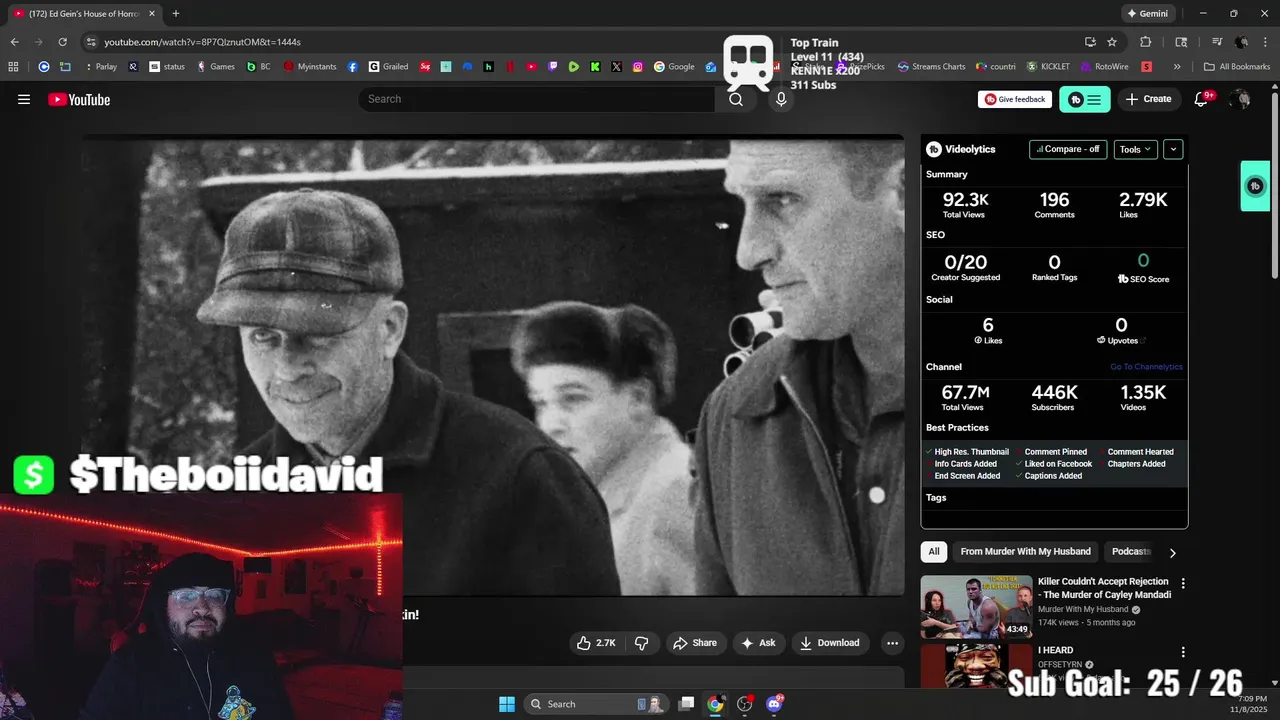Show more bookmarks with double chevron
Viewport: 1280px width, 720px height.
coord(1177,67)
